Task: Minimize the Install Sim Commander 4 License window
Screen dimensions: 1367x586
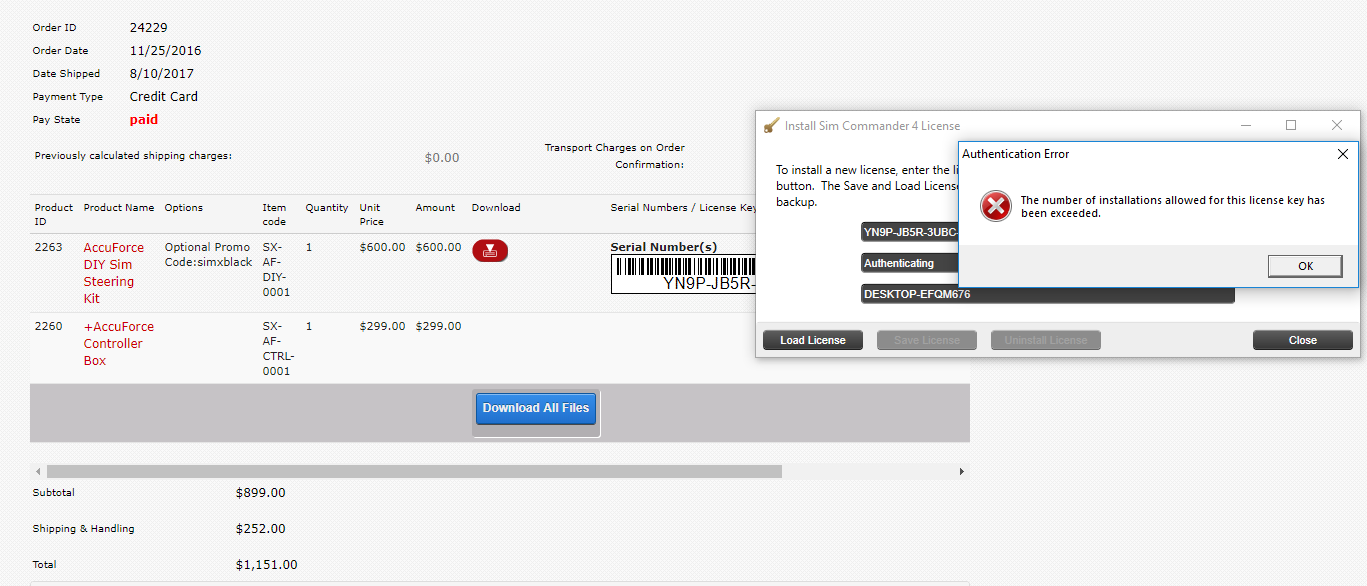Action: coord(1246,126)
